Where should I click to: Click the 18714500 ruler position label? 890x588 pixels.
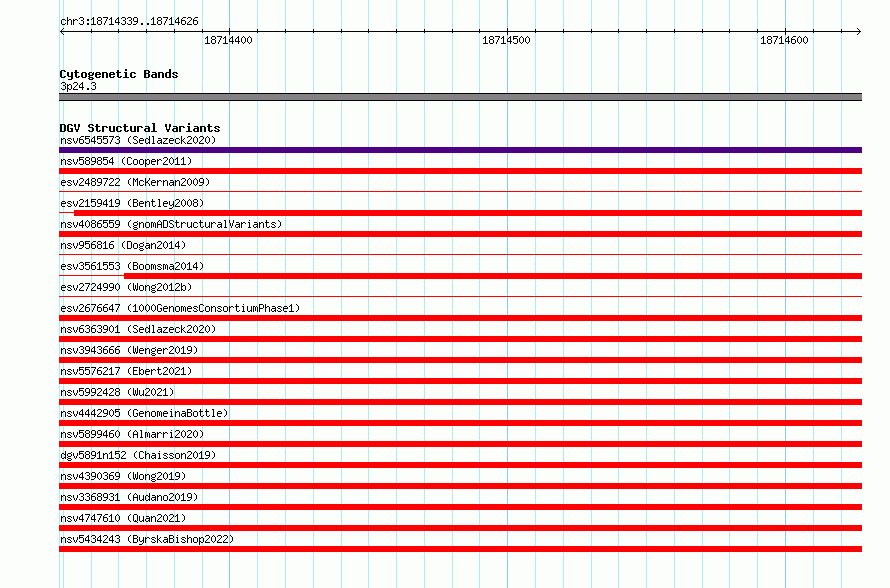point(506,40)
